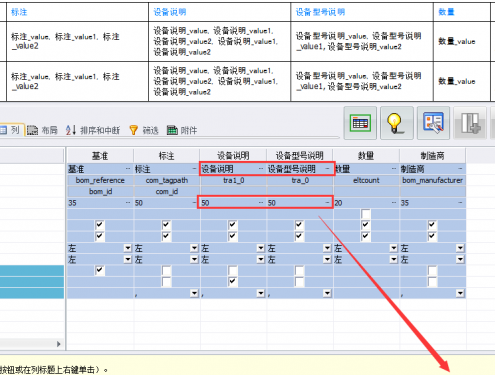Click the -- button beside the 数量 title cell
Image resolution: width=495 pixels, height=375 pixels.
point(394,169)
